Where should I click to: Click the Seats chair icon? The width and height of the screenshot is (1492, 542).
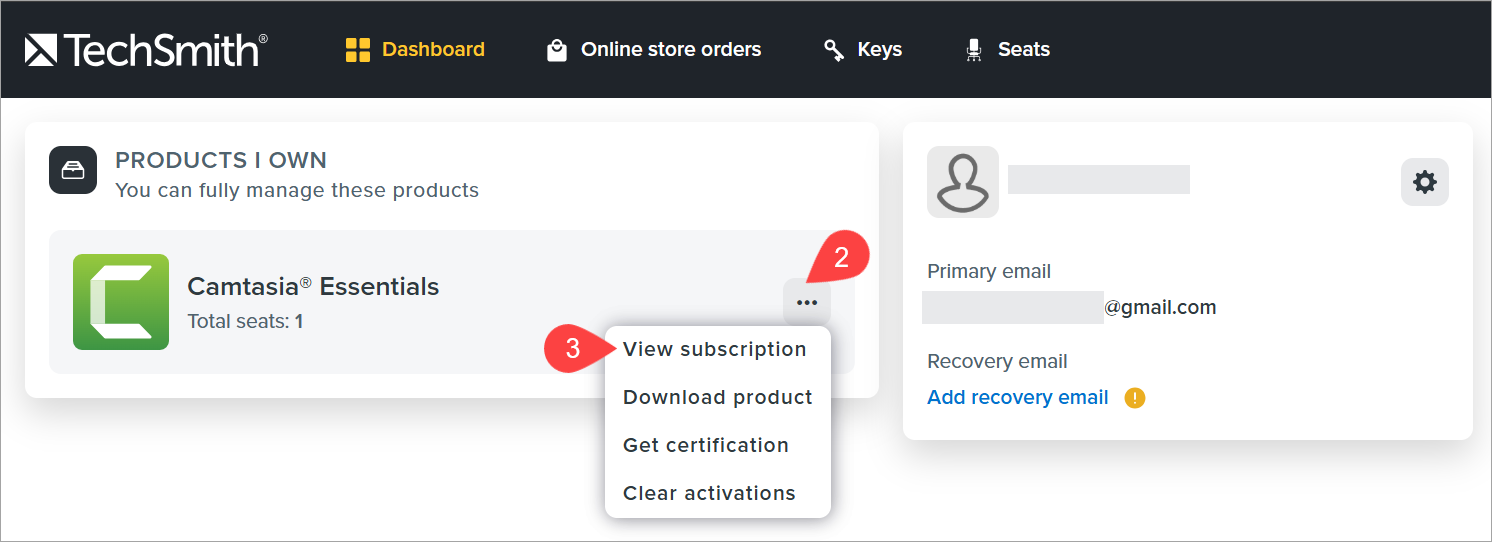click(973, 50)
